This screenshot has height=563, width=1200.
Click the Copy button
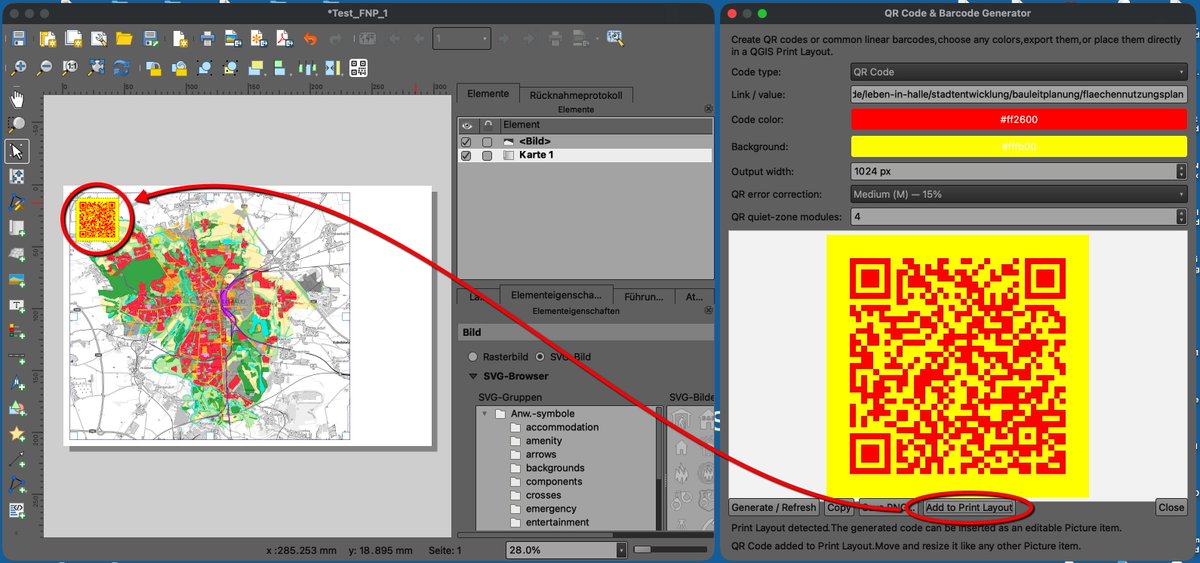[x=839, y=508]
